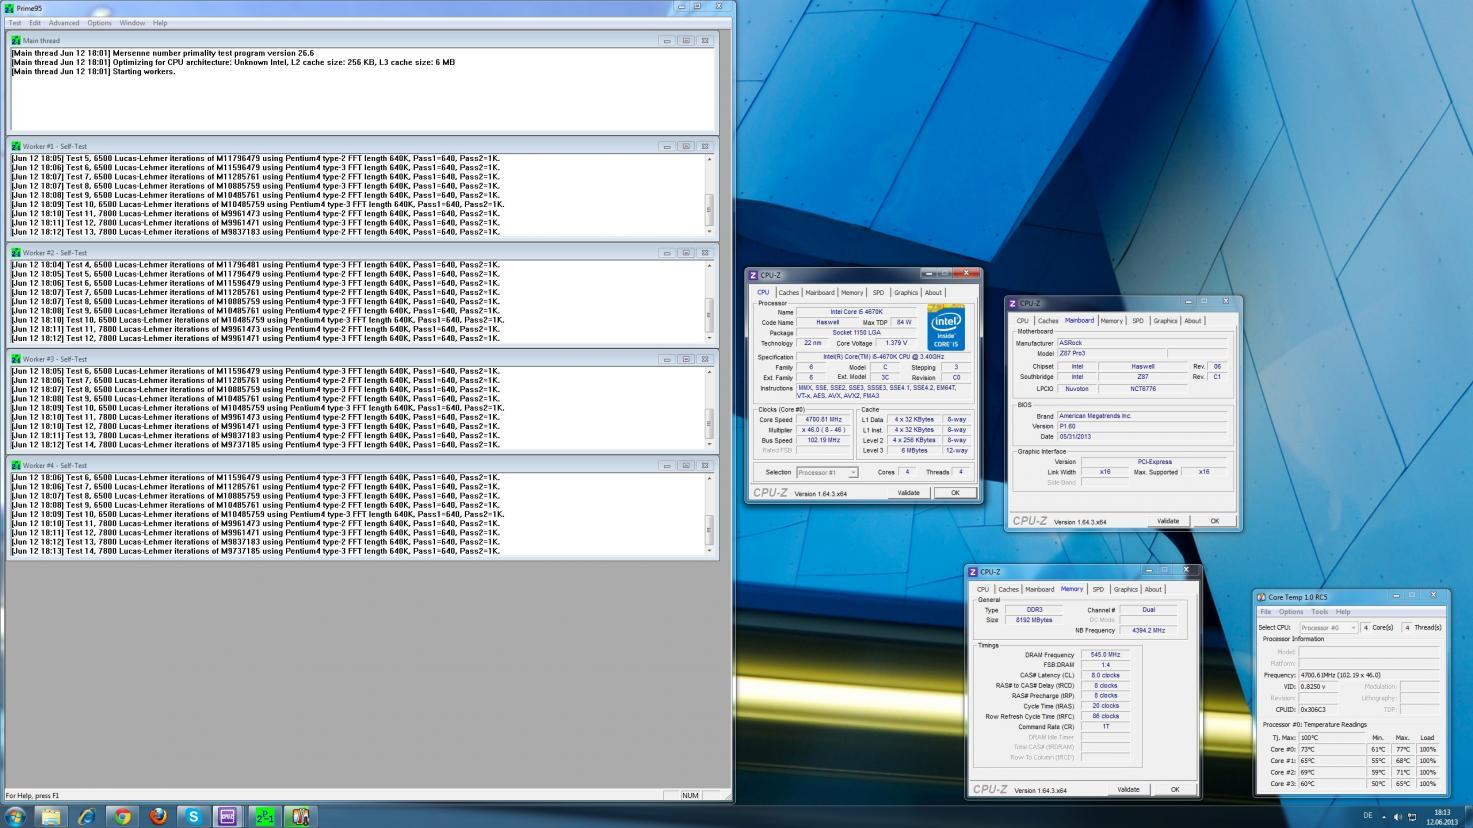Click the Core Temp Frequency value field
The image size is (1473, 828).
(1369, 675)
